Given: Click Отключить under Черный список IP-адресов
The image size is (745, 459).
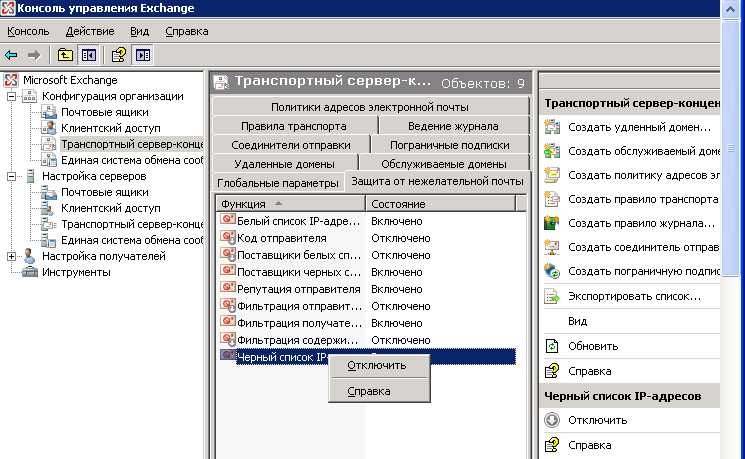Looking at the screenshot, I should click(x=598, y=420).
